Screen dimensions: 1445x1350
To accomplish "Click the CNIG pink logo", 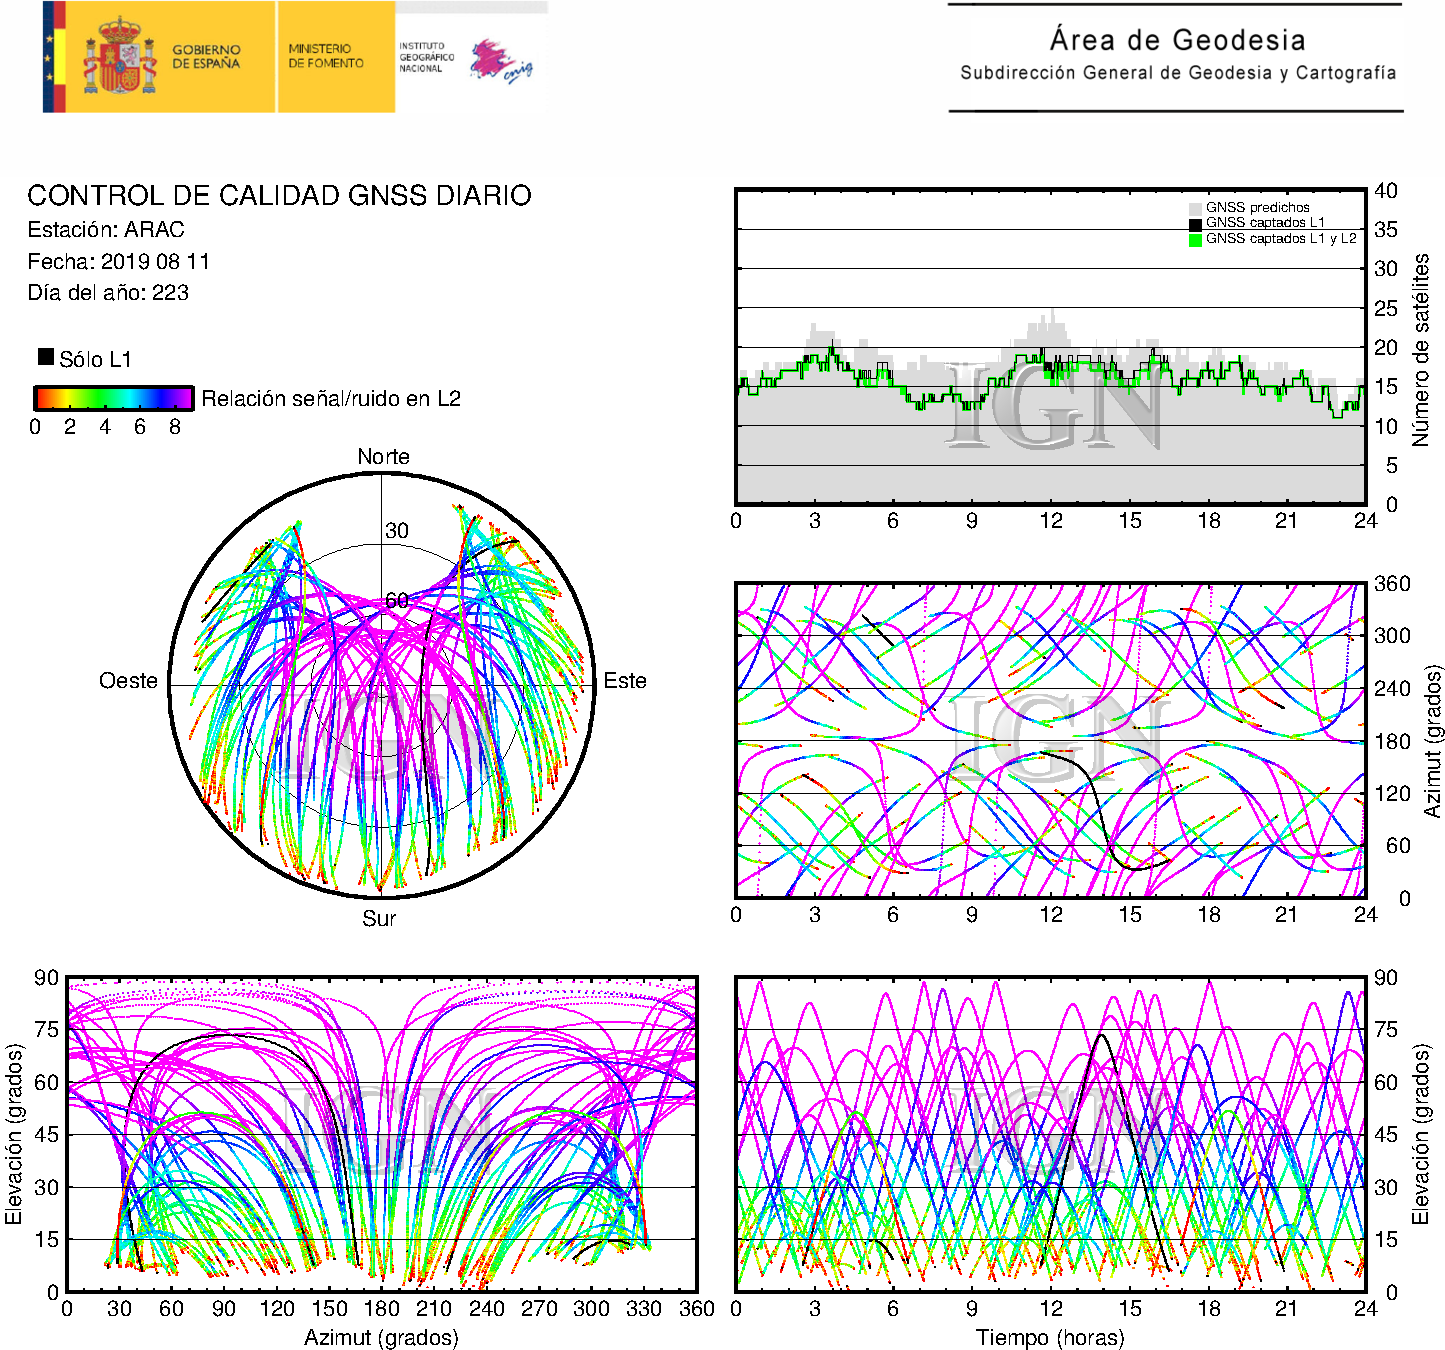I will (500, 62).
